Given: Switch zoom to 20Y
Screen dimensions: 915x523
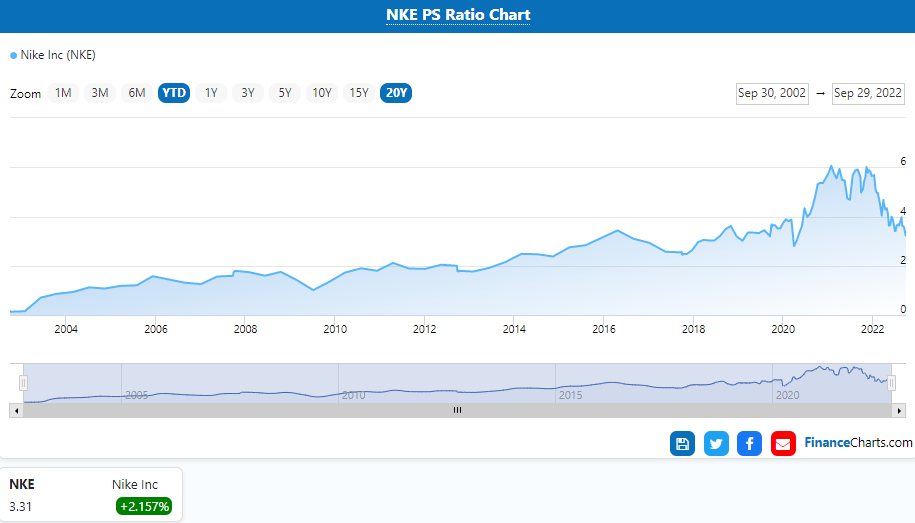Looking at the screenshot, I should point(396,93).
